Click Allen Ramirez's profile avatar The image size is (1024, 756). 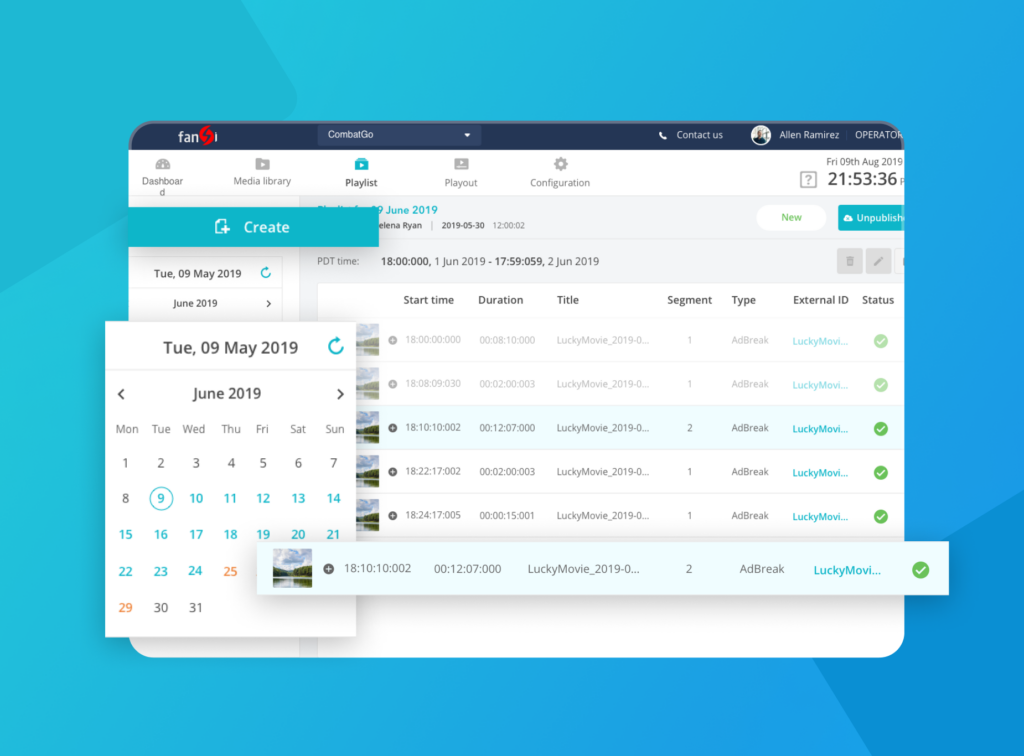click(x=761, y=135)
